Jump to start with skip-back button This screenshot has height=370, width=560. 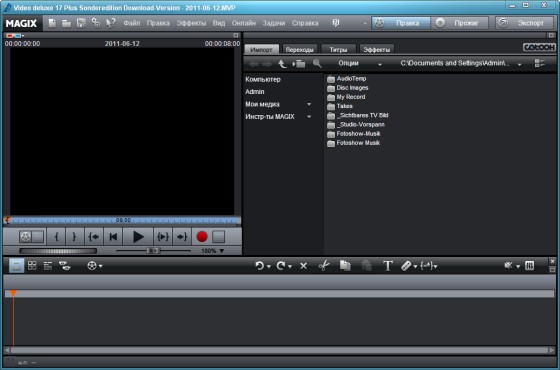pyautogui.click(x=113, y=237)
